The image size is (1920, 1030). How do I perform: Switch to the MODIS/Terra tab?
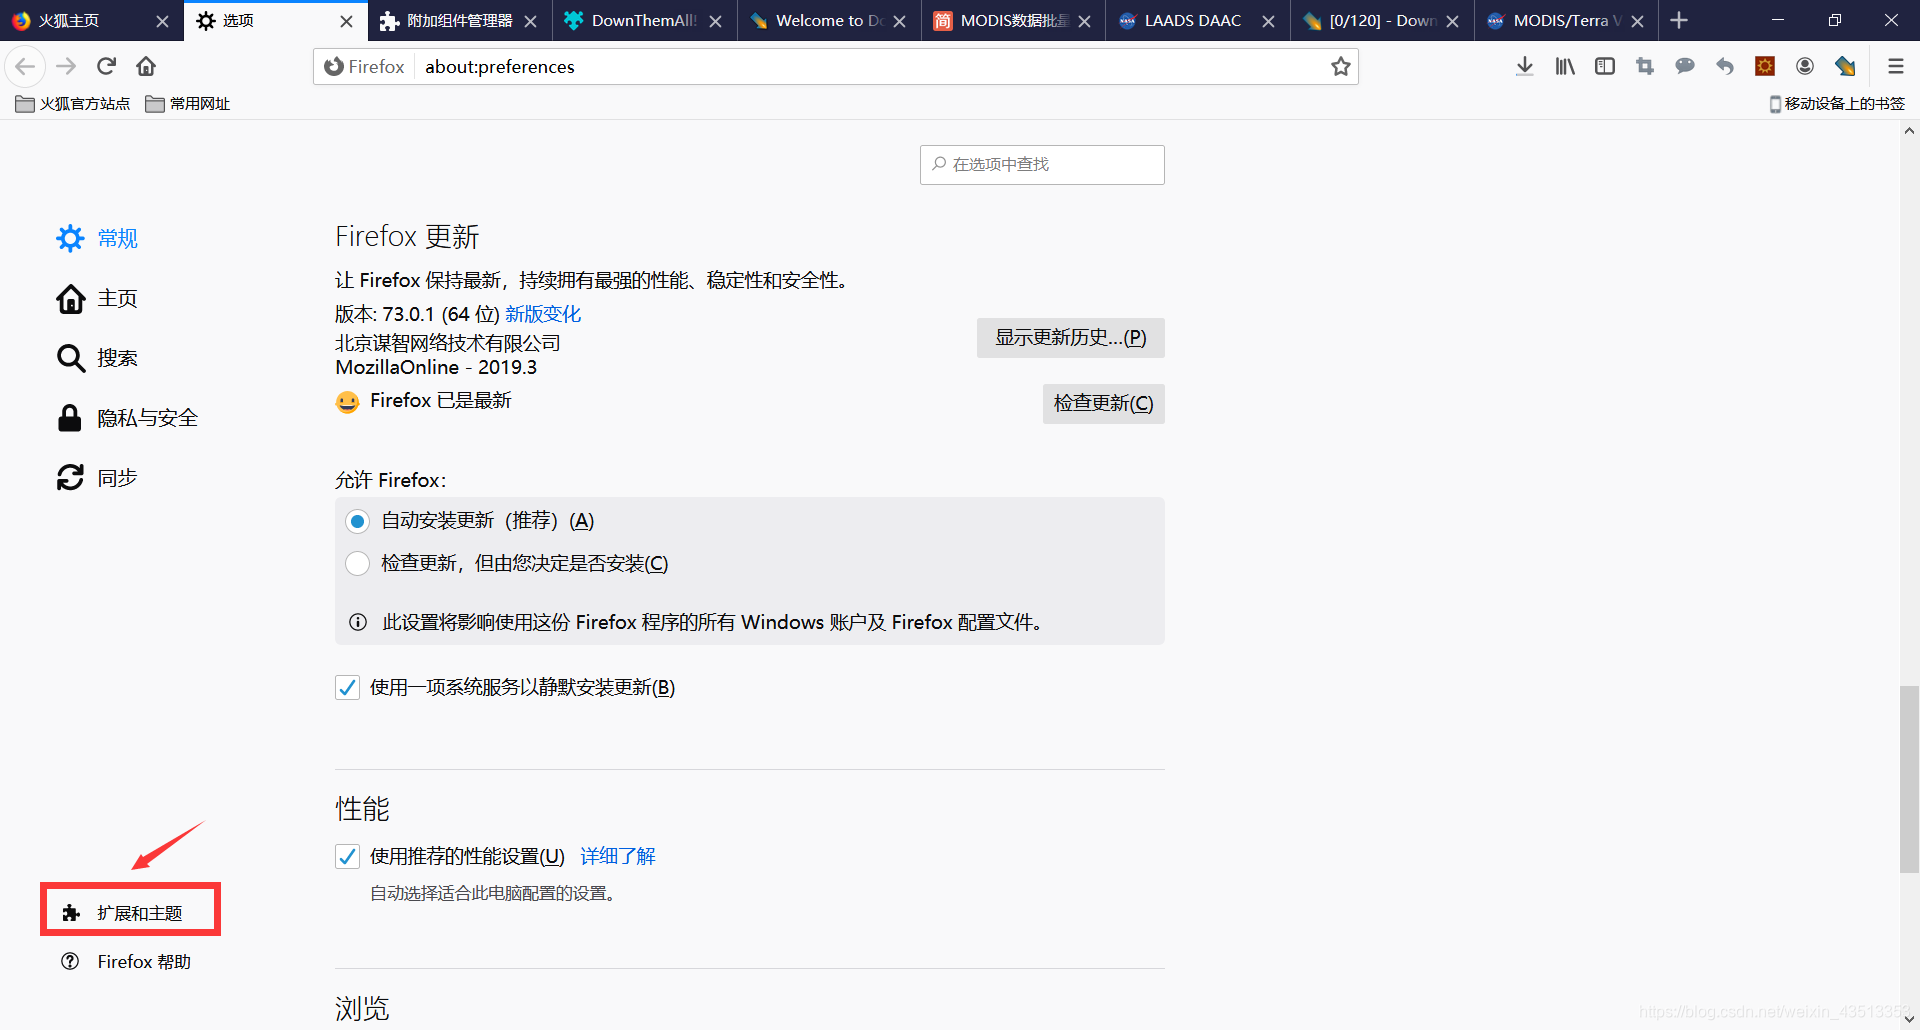[x=1566, y=20]
